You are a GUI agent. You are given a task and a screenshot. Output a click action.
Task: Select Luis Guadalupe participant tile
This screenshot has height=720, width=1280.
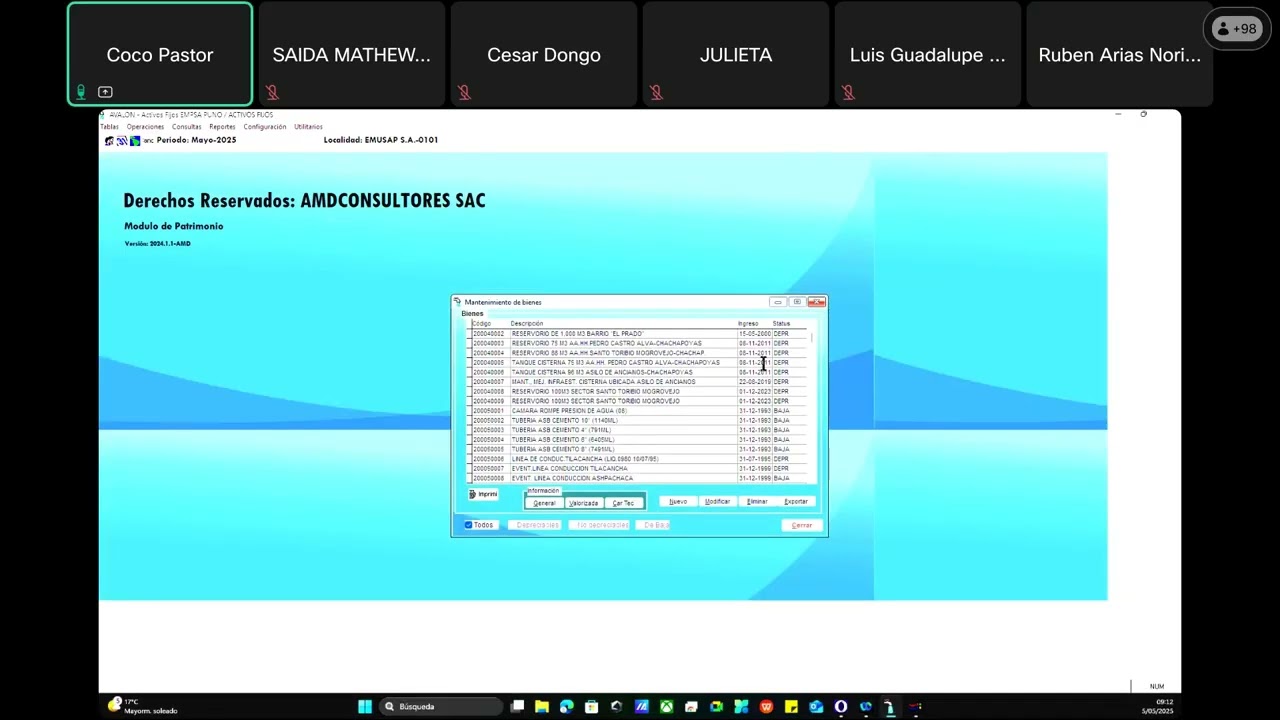click(x=928, y=54)
